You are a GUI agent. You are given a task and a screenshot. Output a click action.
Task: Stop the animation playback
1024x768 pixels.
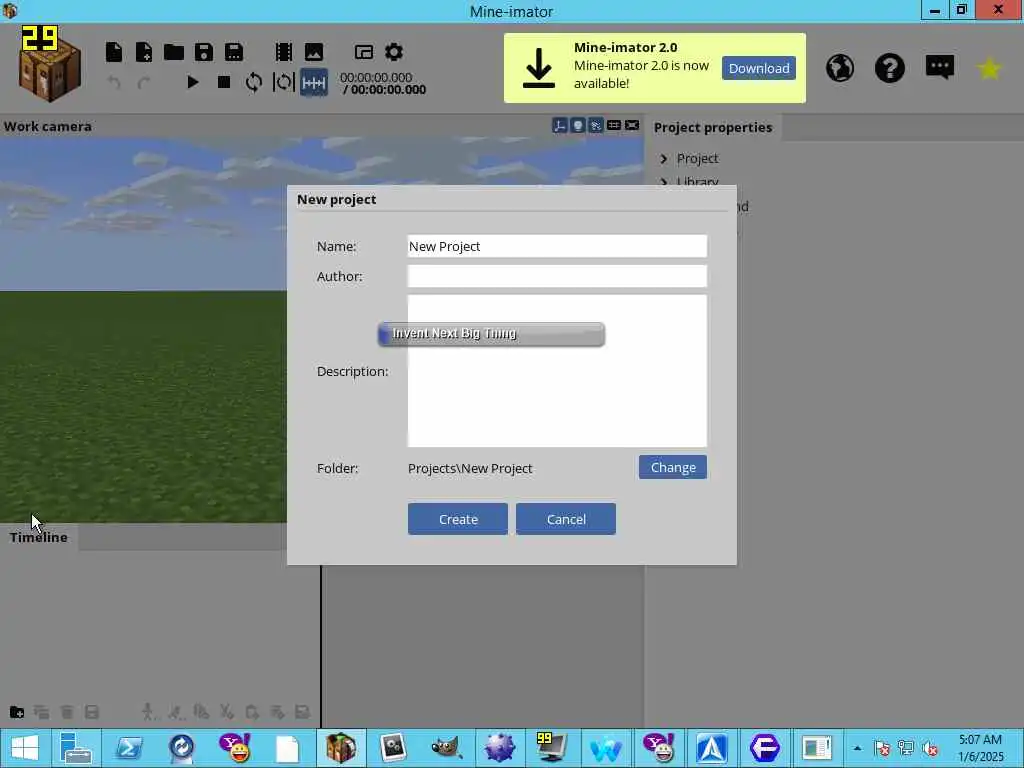[x=223, y=82]
